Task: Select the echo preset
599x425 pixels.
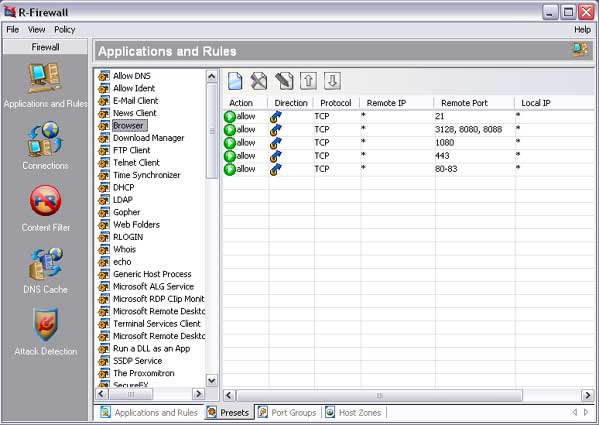Action: pyautogui.click(x=122, y=262)
